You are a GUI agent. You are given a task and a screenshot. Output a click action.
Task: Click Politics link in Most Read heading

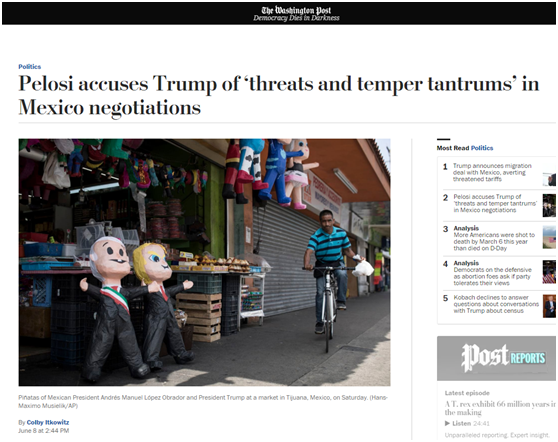coord(482,148)
